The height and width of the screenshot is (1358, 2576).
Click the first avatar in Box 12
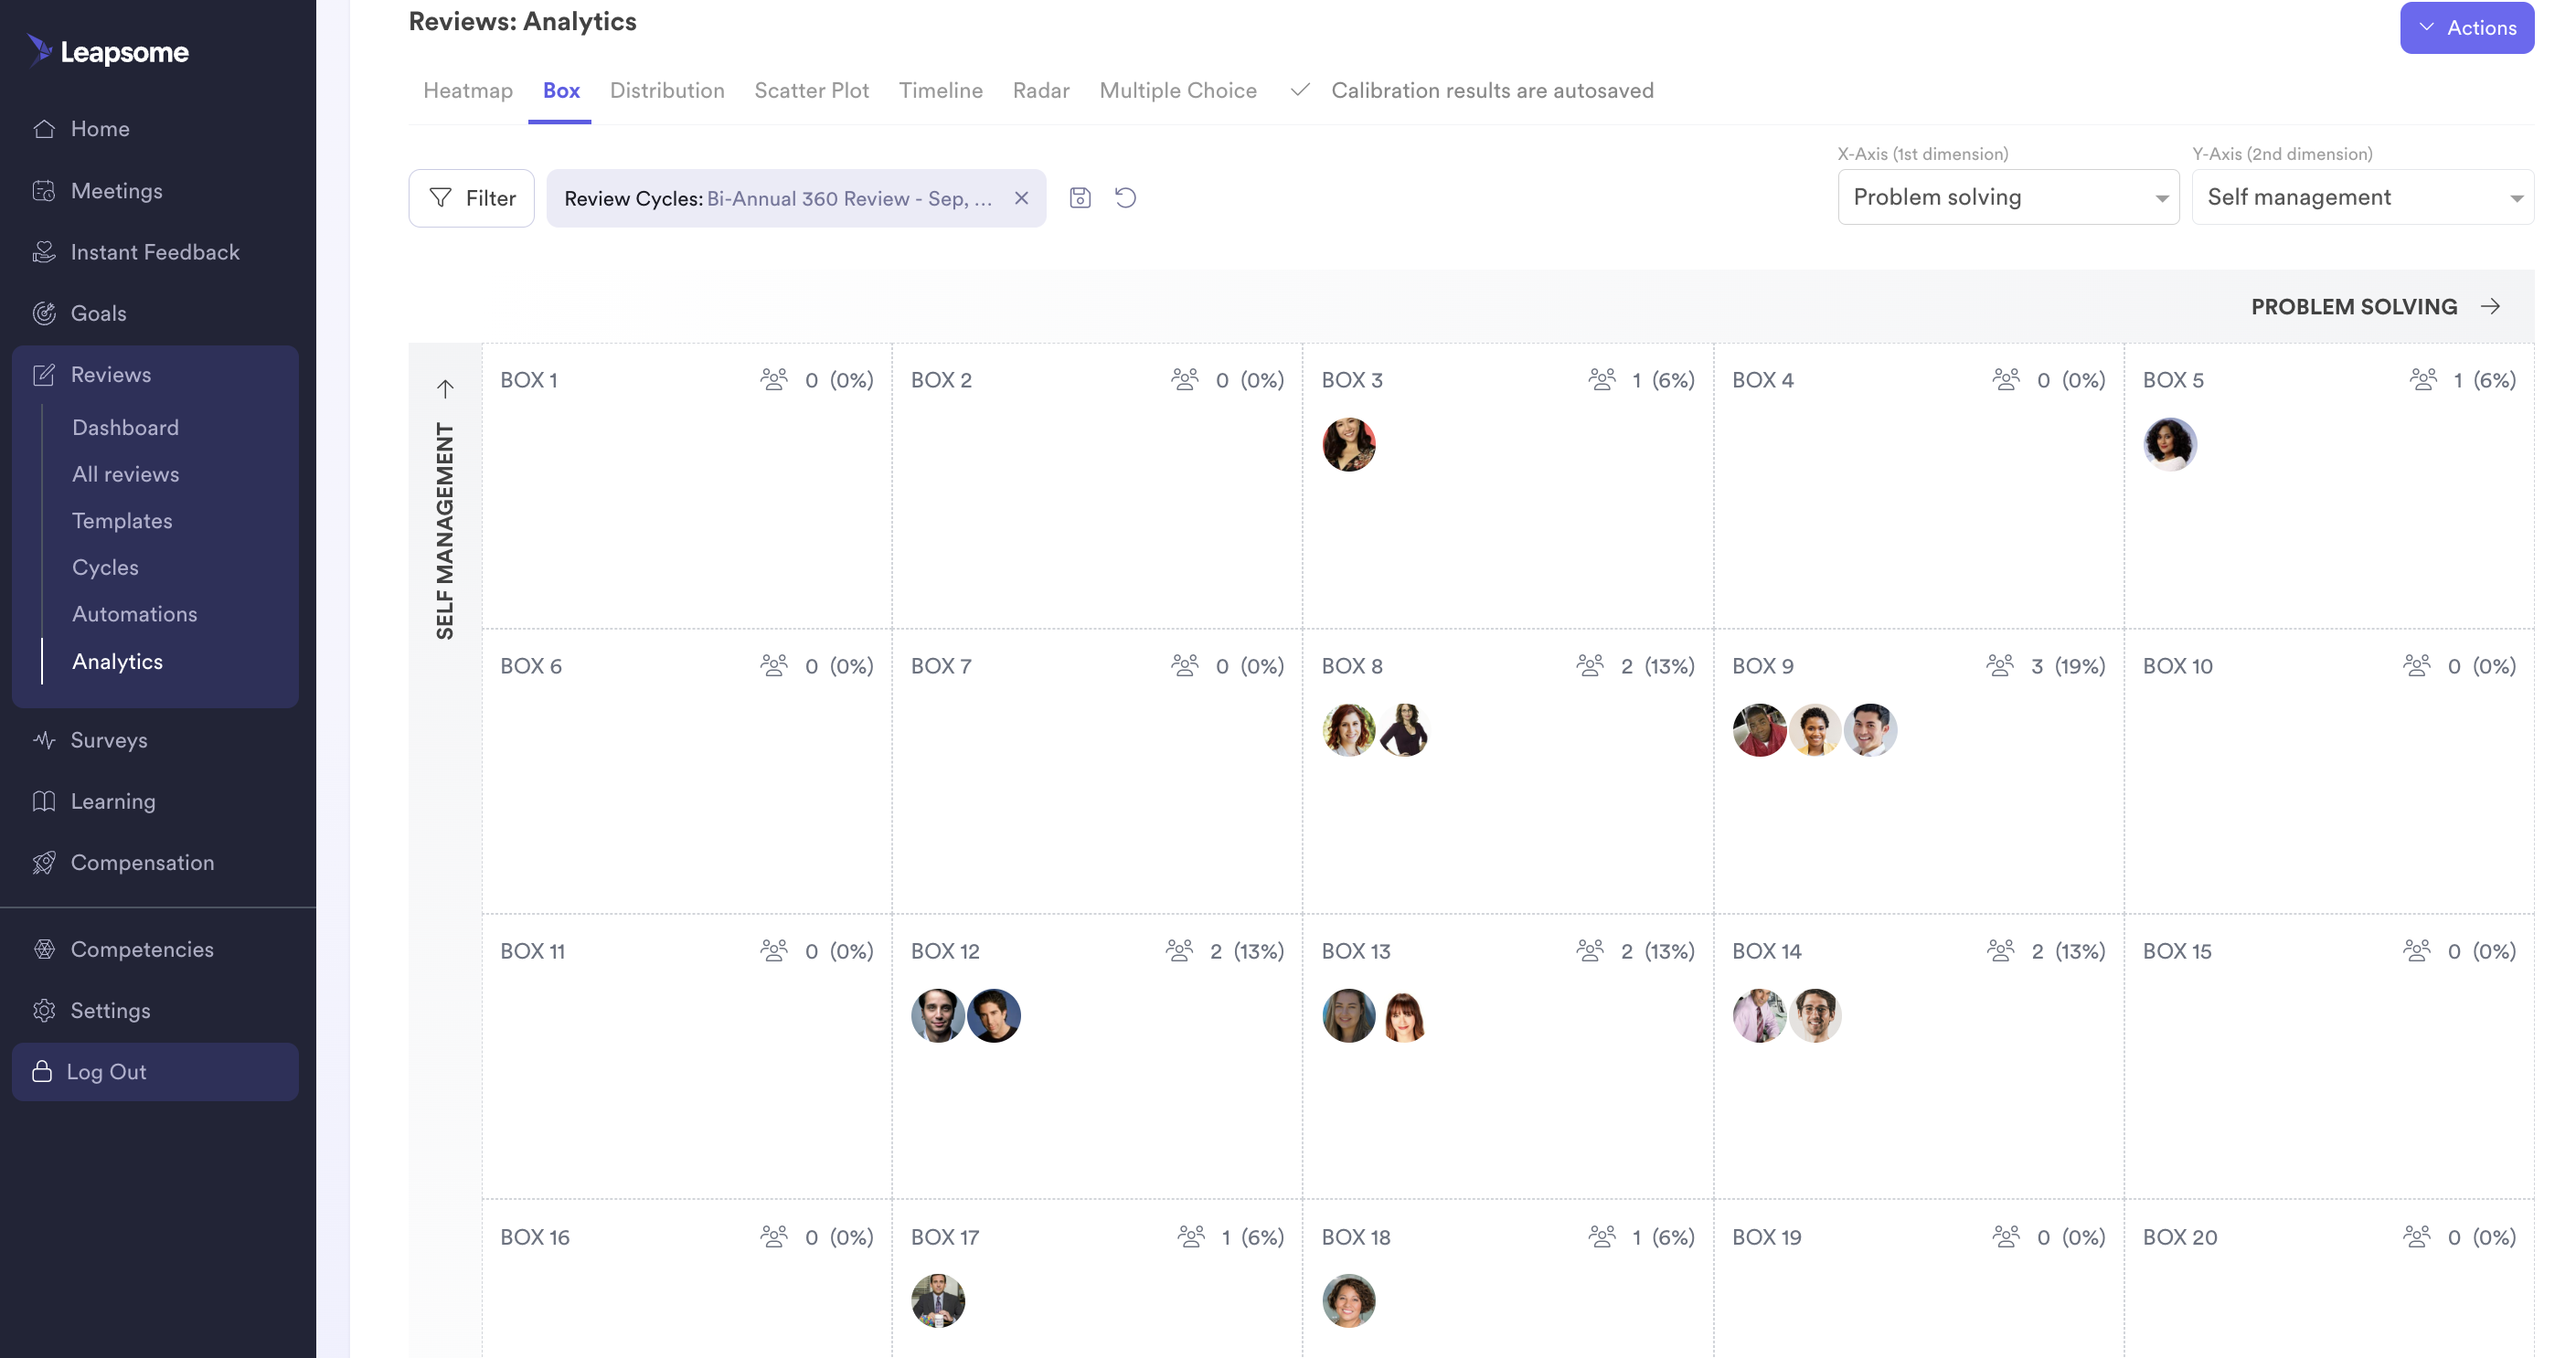(938, 1016)
